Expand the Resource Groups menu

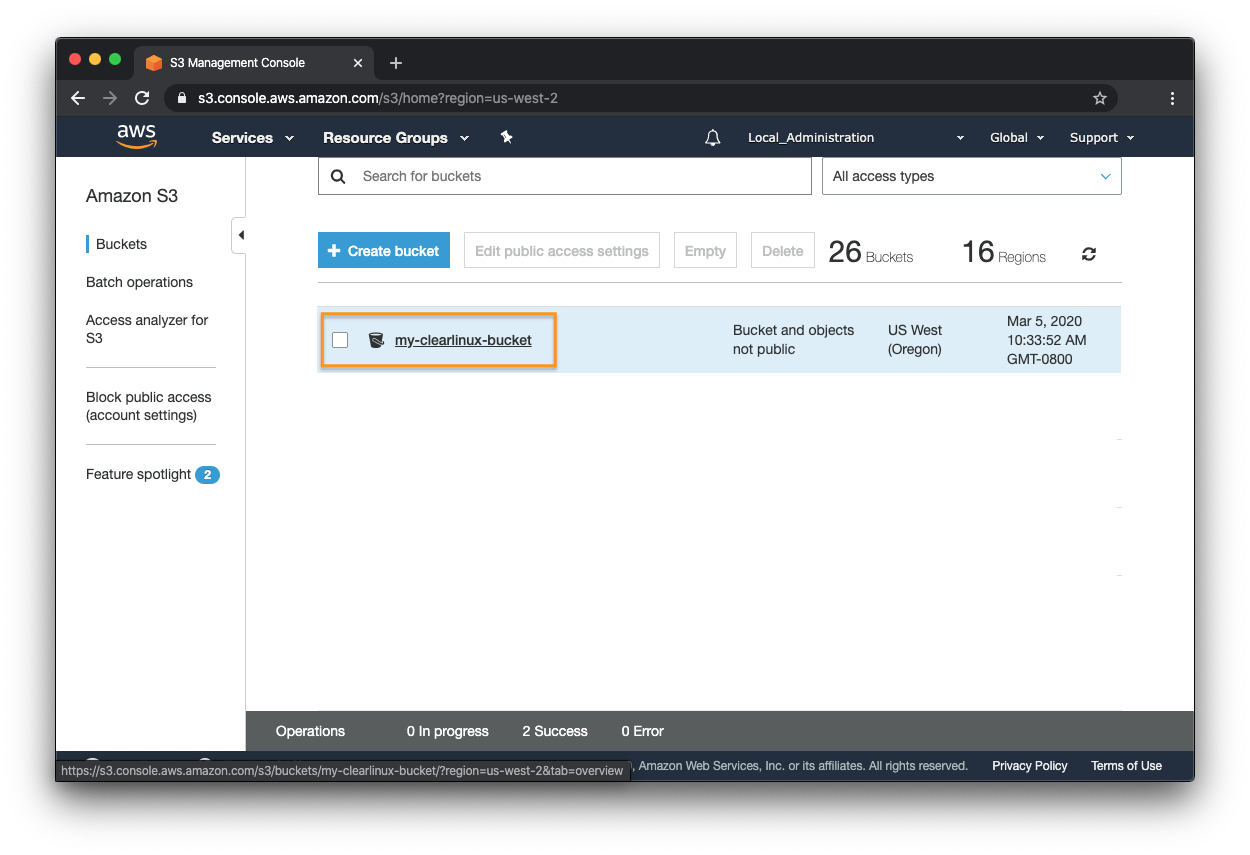point(396,138)
